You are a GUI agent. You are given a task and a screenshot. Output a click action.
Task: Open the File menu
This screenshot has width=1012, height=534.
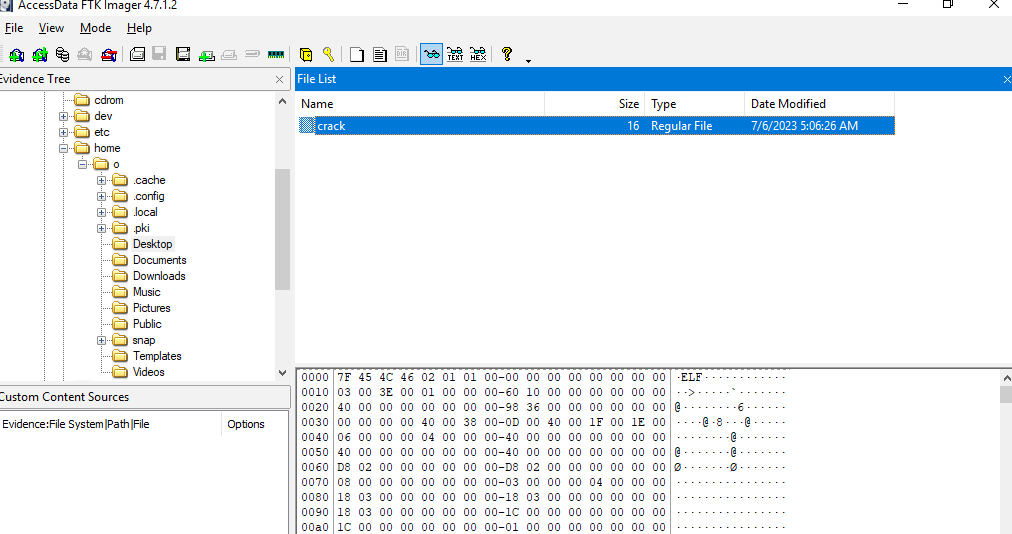pos(14,28)
